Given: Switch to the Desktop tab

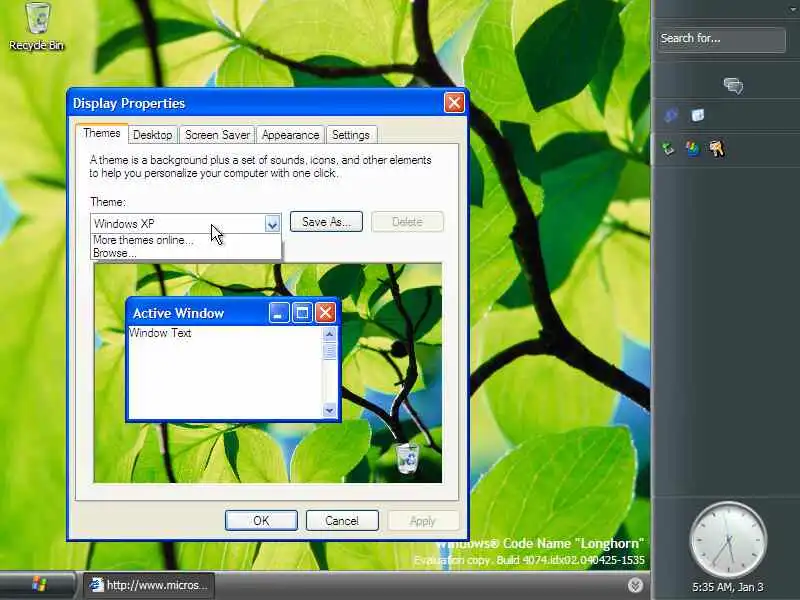Looking at the screenshot, I should pyautogui.click(x=153, y=135).
